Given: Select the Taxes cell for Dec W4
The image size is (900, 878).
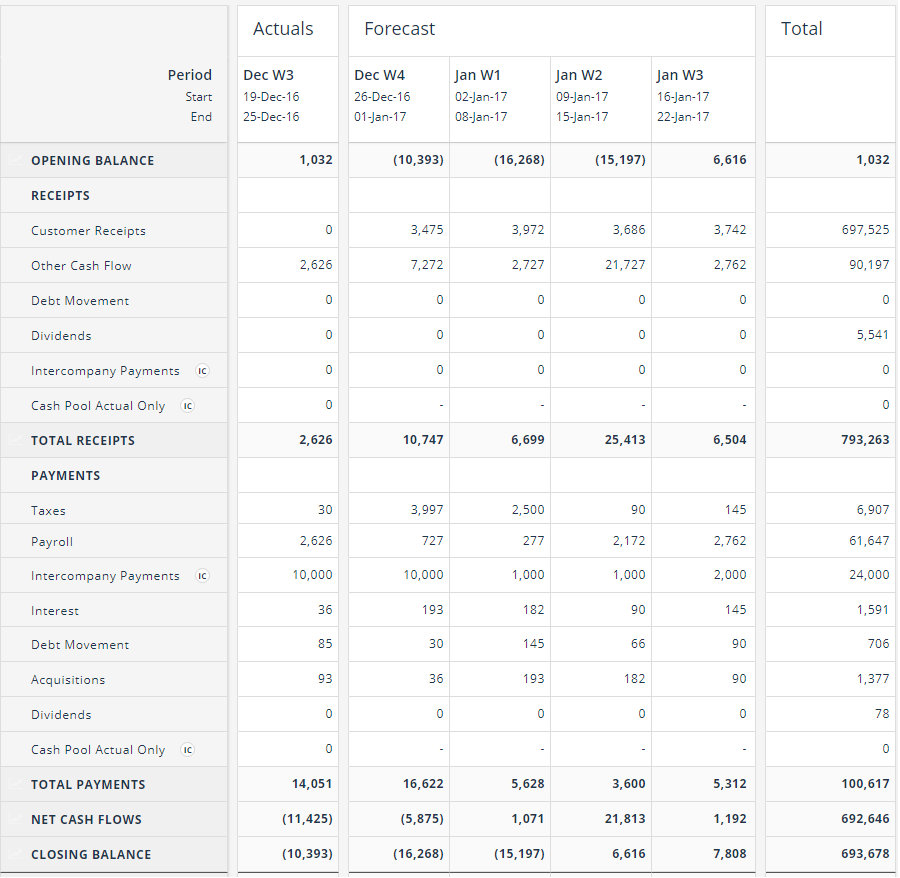Looking at the screenshot, I should tap(427, 510).
